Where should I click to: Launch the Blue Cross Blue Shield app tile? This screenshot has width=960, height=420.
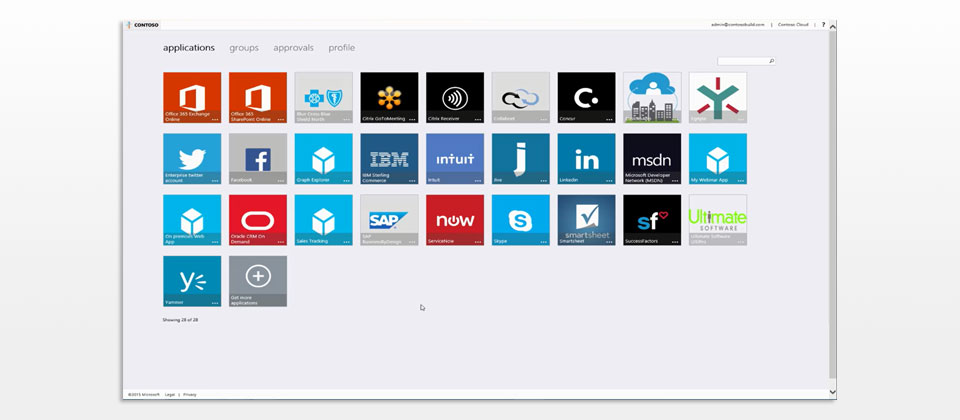323,98
